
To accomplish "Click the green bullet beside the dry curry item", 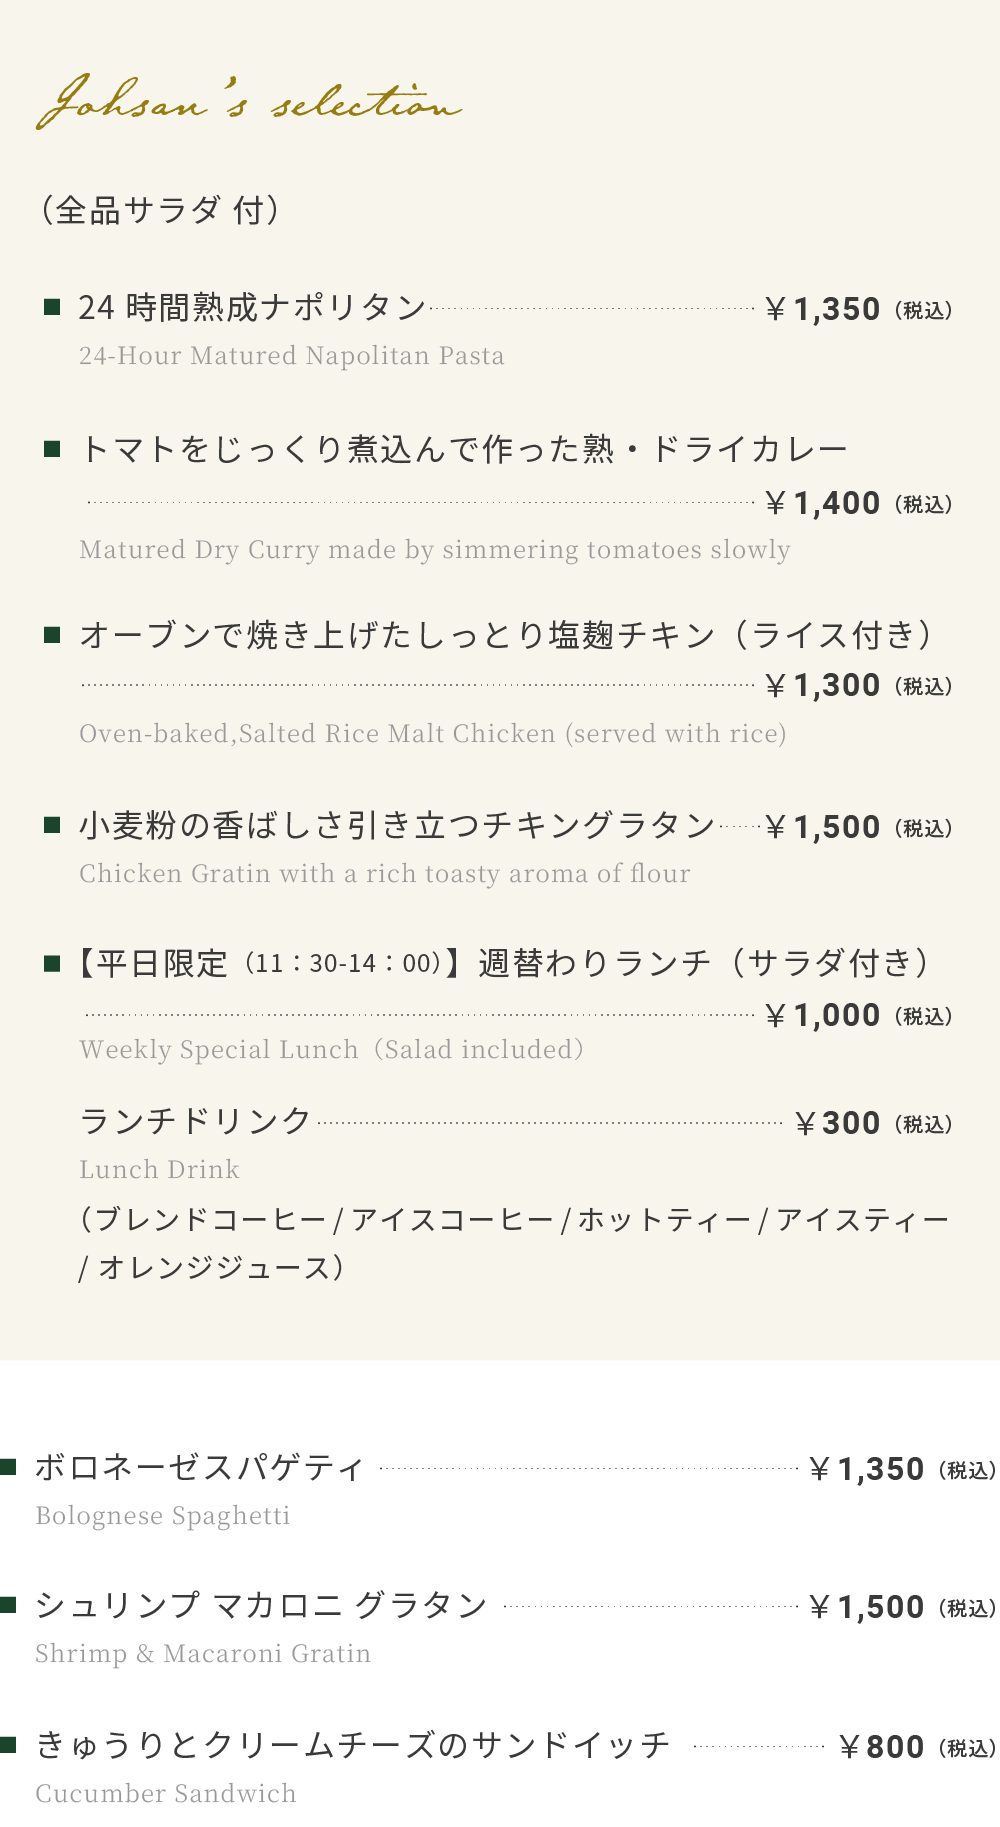I will tap(53, 449).
